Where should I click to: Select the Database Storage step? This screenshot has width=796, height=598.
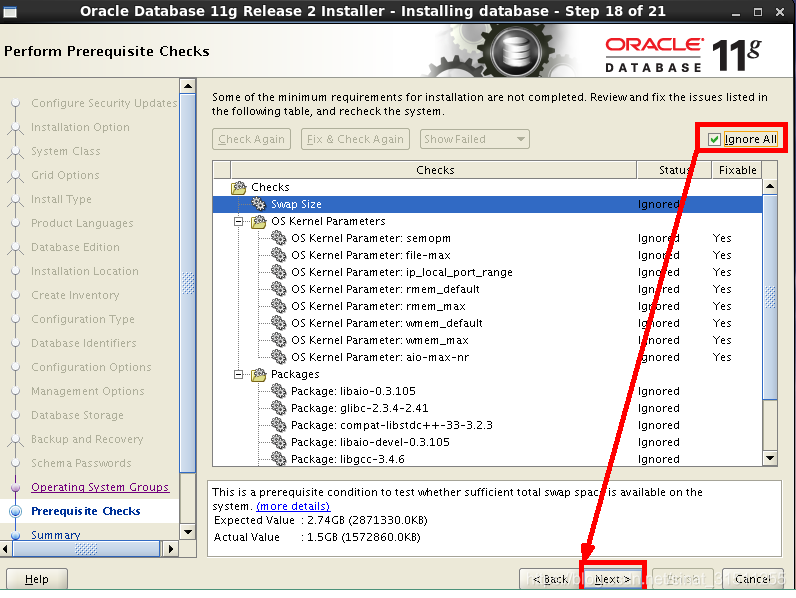point(77,415)
